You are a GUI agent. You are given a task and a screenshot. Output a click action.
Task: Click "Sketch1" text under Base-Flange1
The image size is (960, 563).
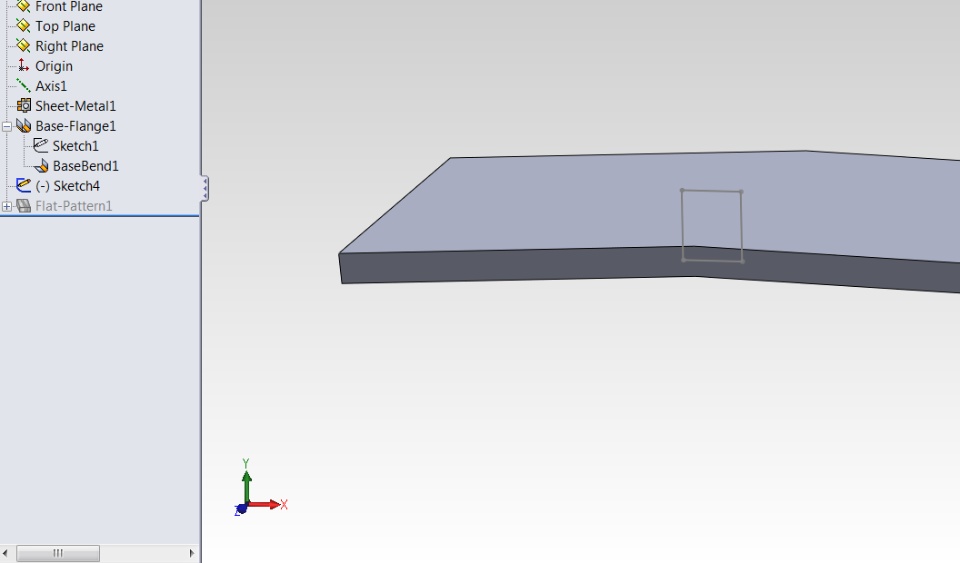pos(75,146)
